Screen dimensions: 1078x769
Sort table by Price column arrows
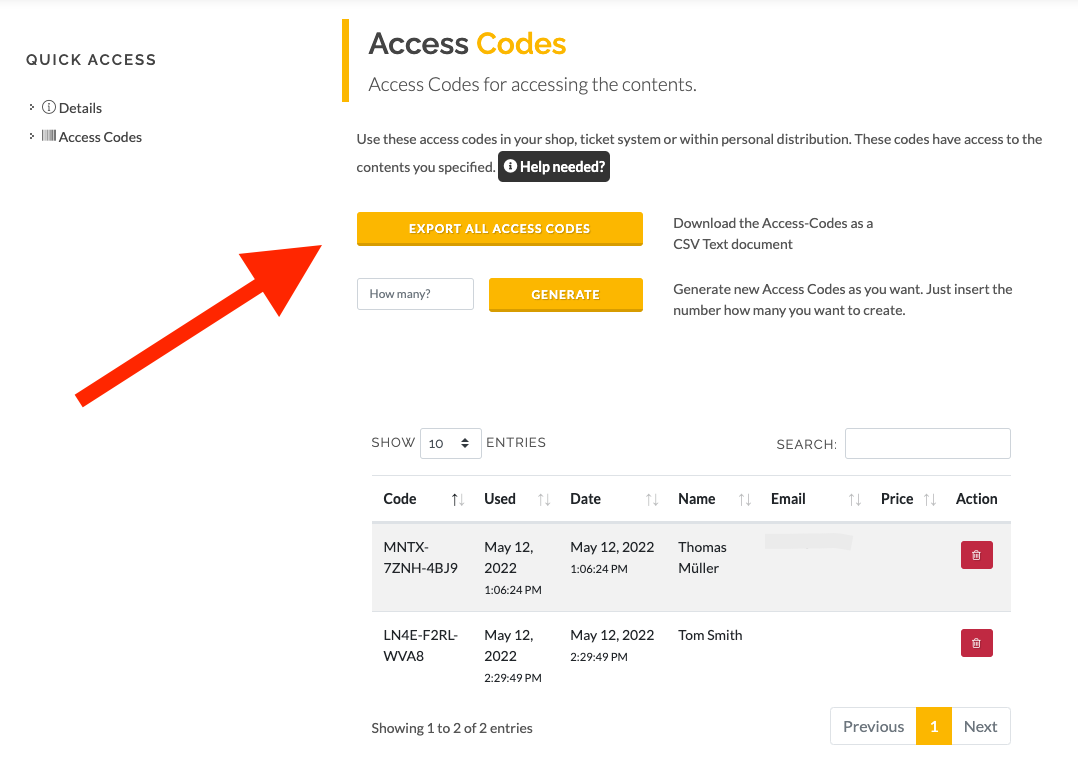930,500
